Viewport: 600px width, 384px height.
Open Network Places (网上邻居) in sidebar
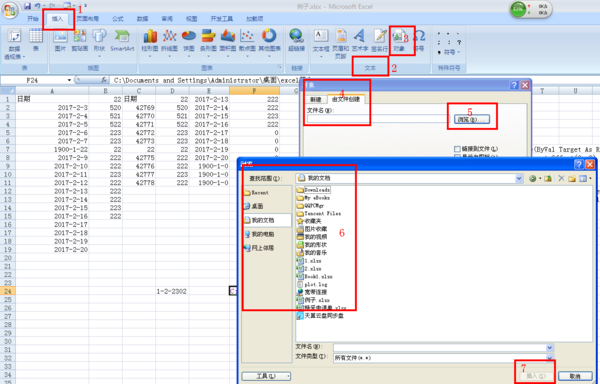click(x=259, y=248)
